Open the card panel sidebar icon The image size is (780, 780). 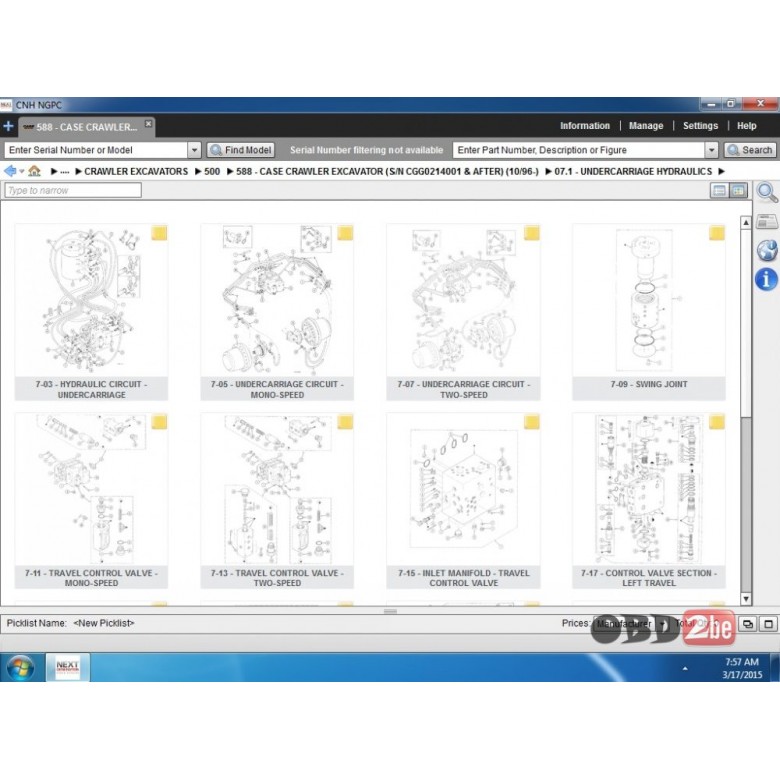(x=767, y=221)
